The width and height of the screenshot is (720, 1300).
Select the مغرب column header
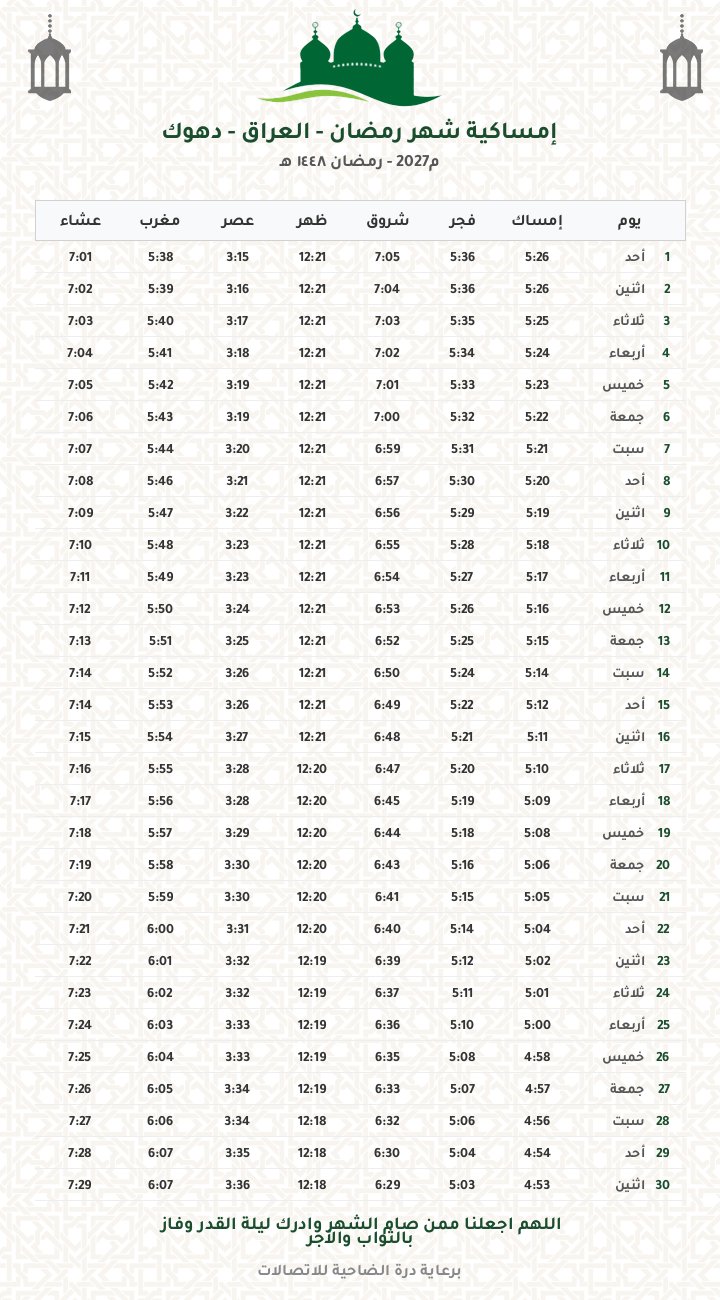click(x=160, y=221)
